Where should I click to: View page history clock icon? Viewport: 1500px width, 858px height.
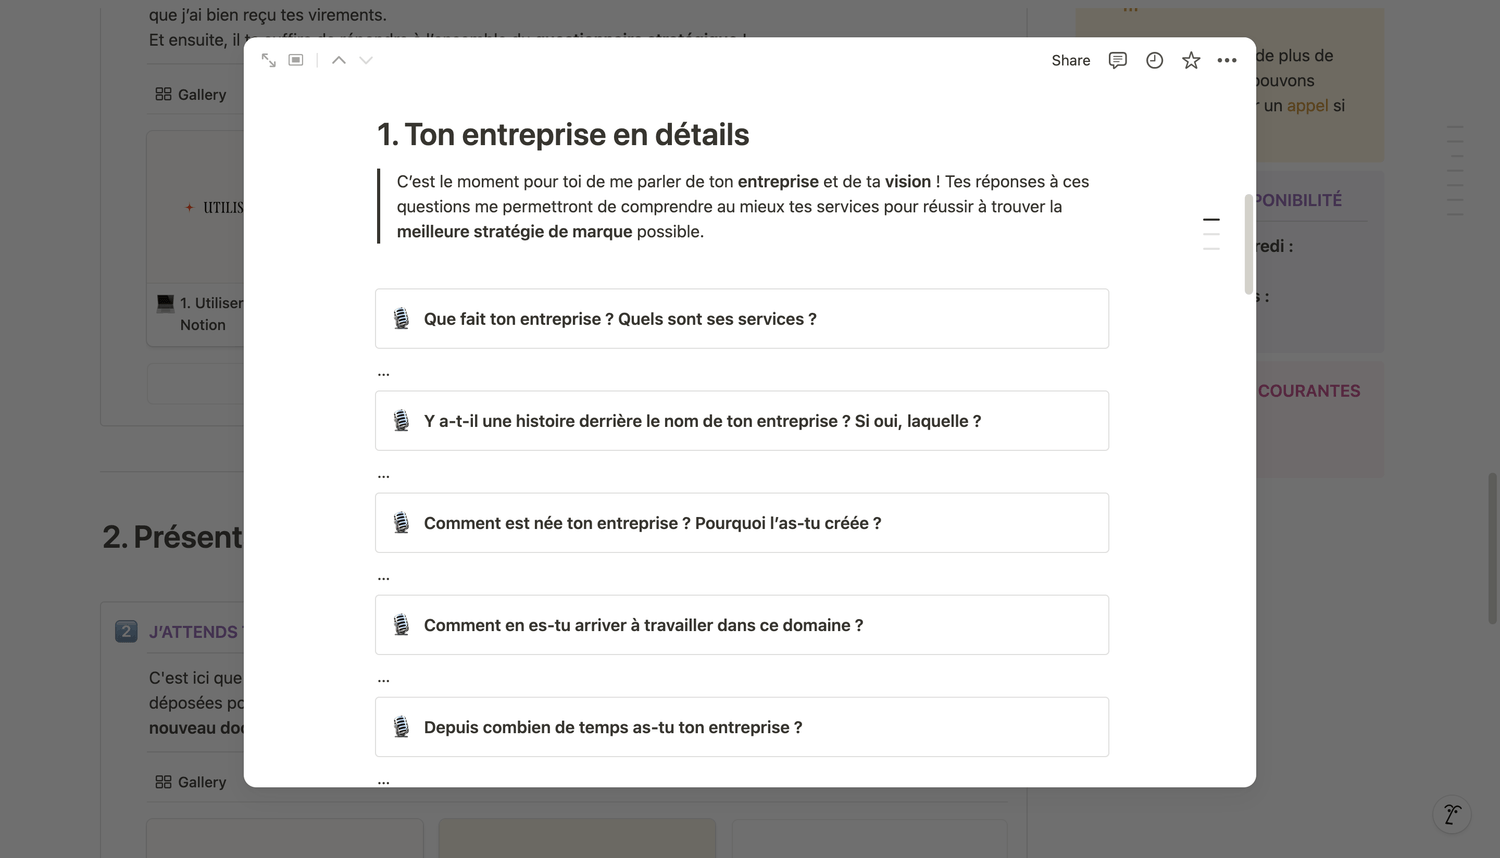(1154, 60)
